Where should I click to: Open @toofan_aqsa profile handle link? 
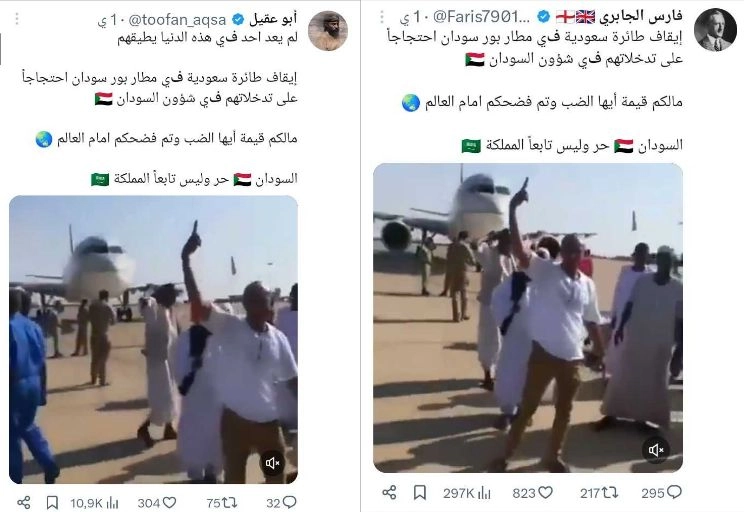177,19
